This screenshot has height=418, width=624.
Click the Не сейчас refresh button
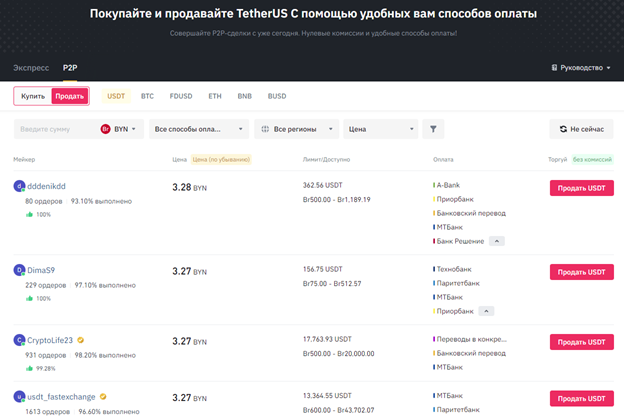(581, 129)
